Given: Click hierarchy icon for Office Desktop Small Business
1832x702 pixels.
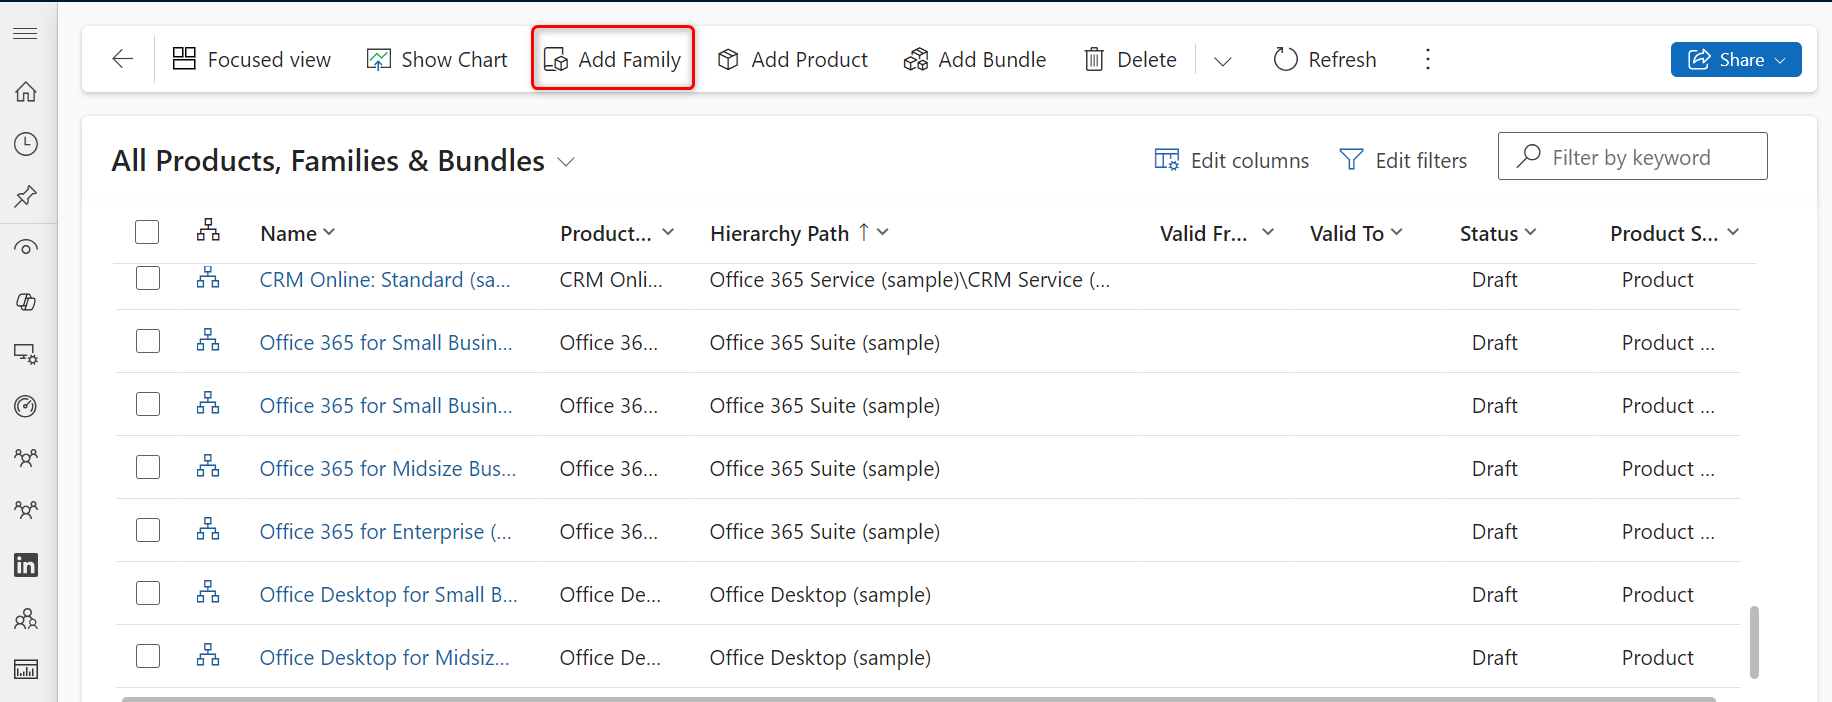Looking at the screenshot, I should click(x=208, y=592).
